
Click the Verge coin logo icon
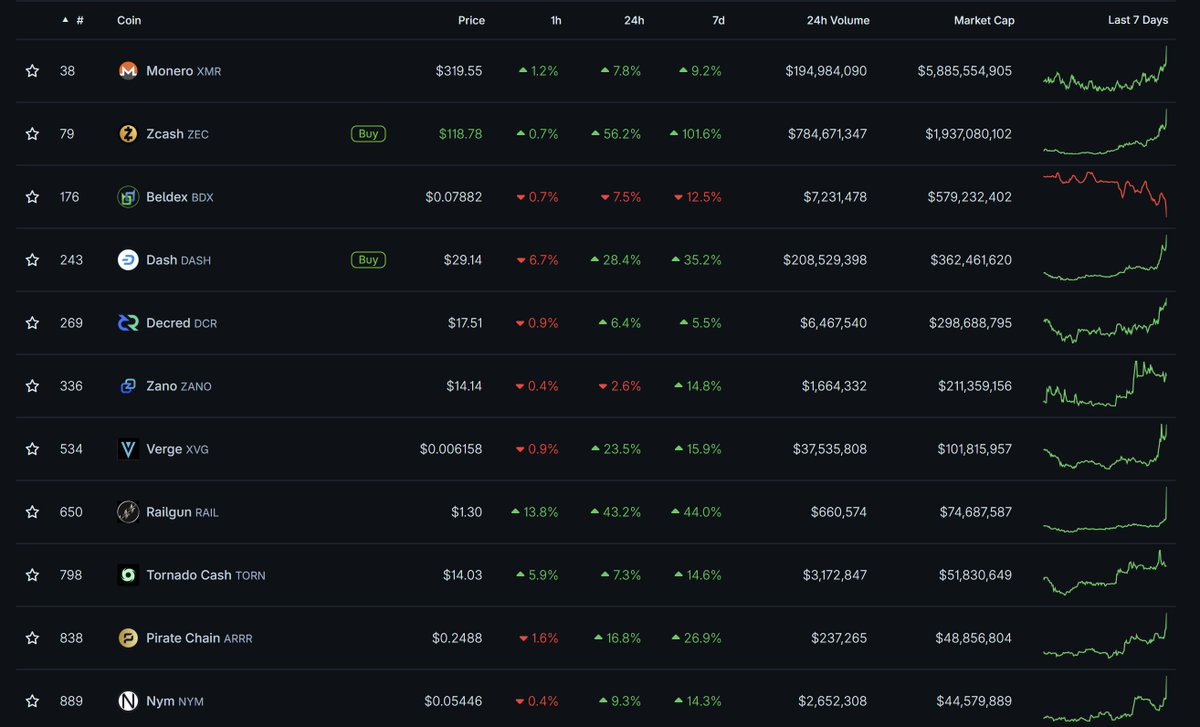(128, 449)
